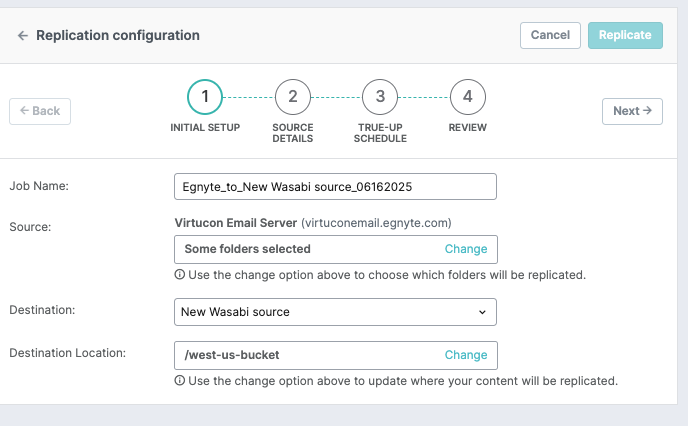
Task: Click info icon beside destination location hint
Action: (x=179, y=380)
